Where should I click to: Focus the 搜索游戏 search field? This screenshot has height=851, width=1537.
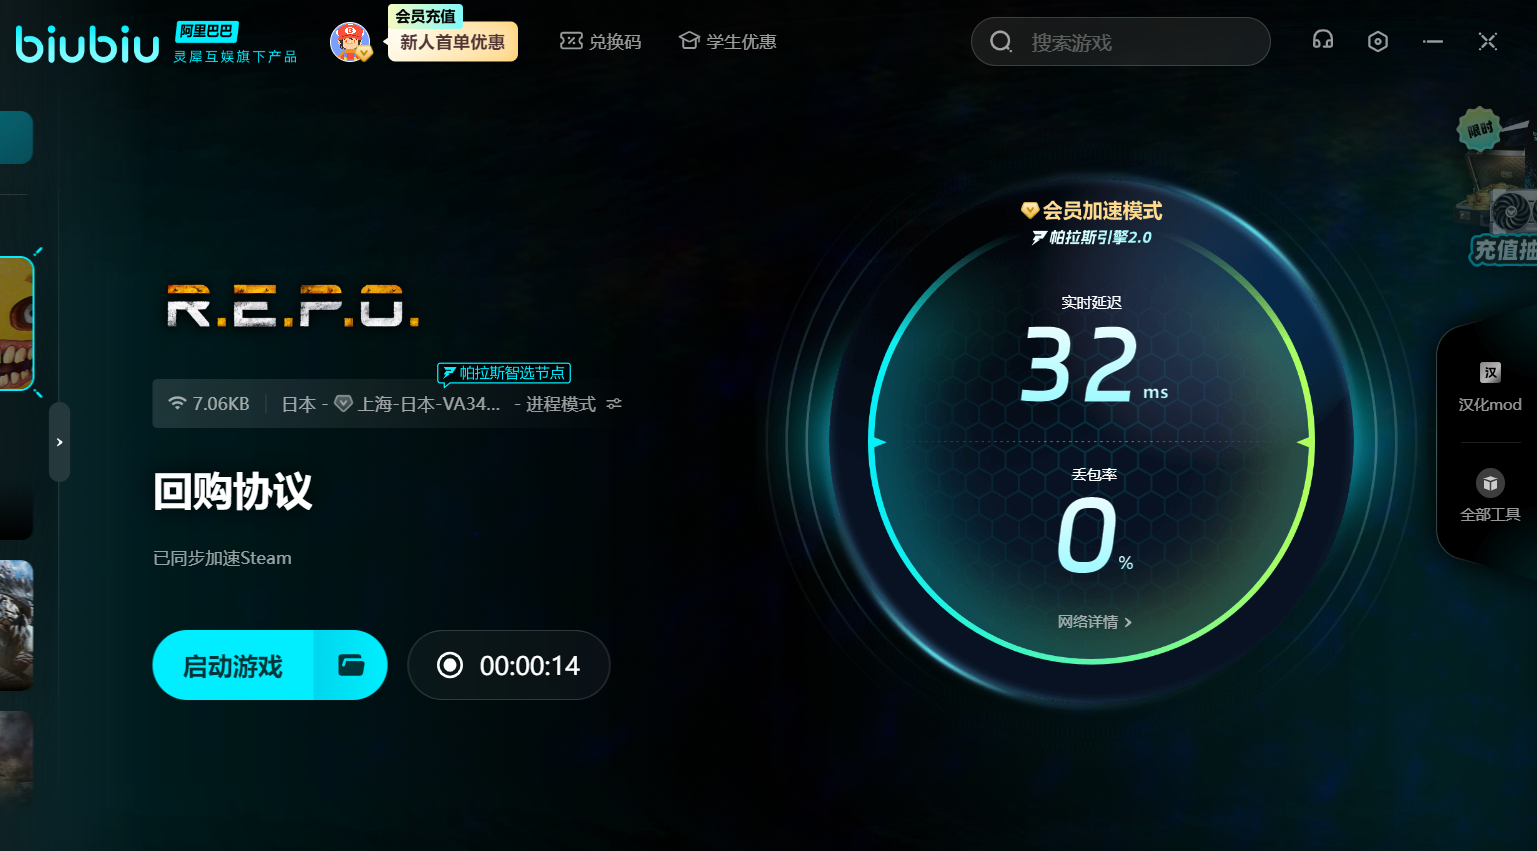coord(1121,42)
